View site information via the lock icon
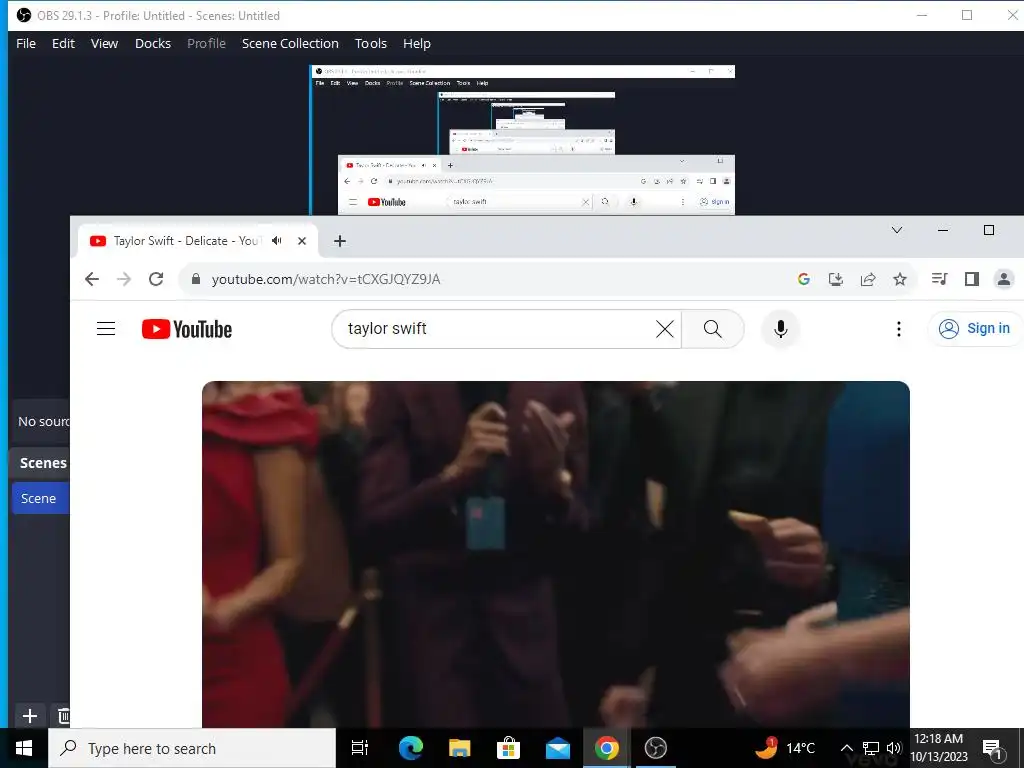This screenshot has width=1024, height=768. click(x=195, y=280)
